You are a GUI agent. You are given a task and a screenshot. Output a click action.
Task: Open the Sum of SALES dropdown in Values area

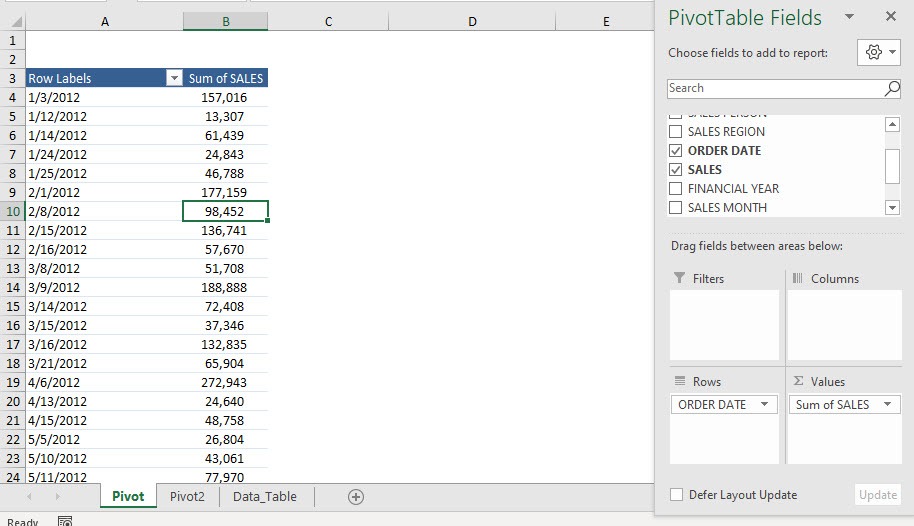887,404
